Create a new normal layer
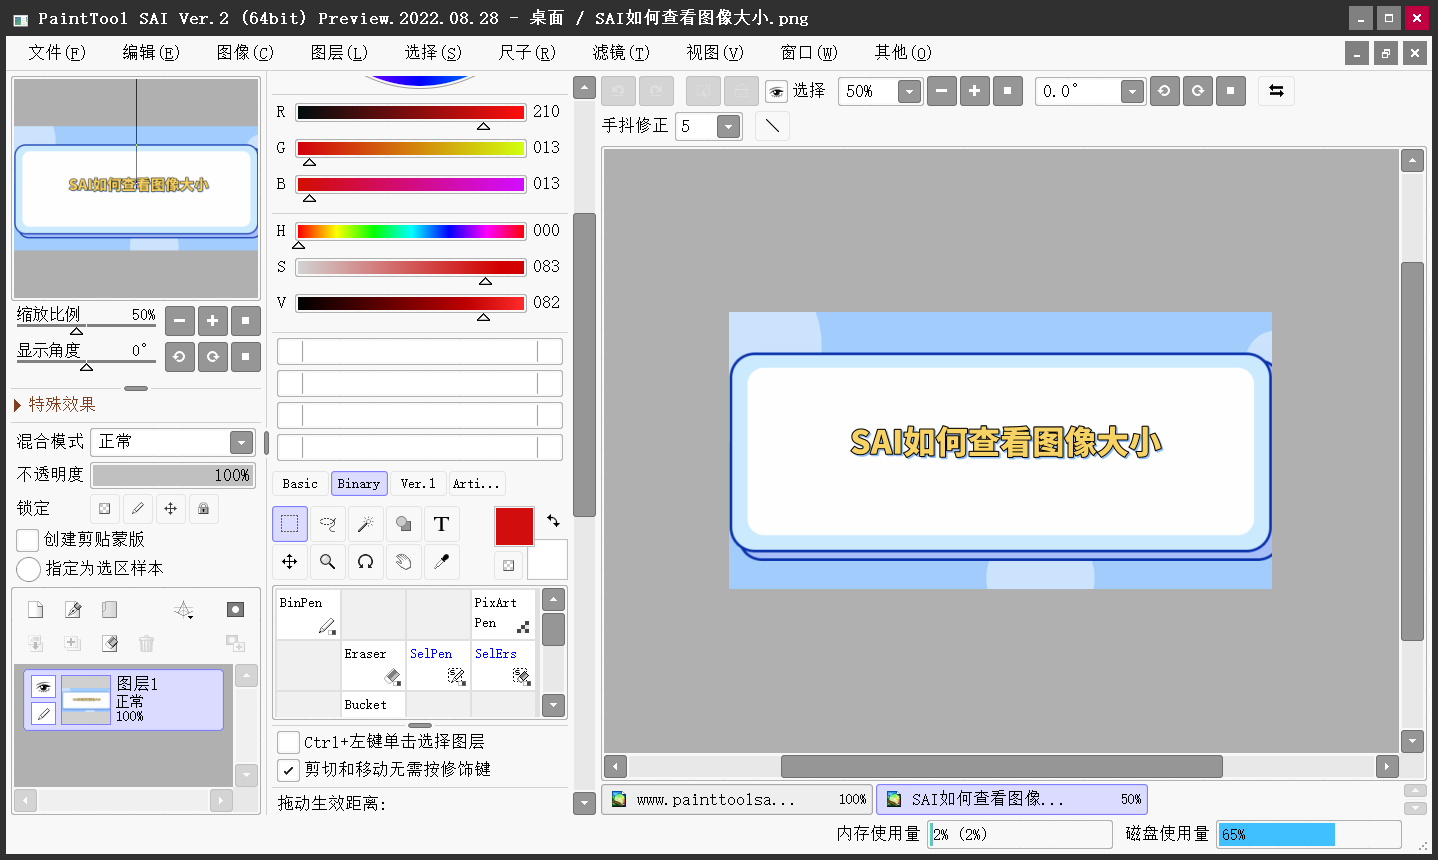1438x860 pixels. 36,610
